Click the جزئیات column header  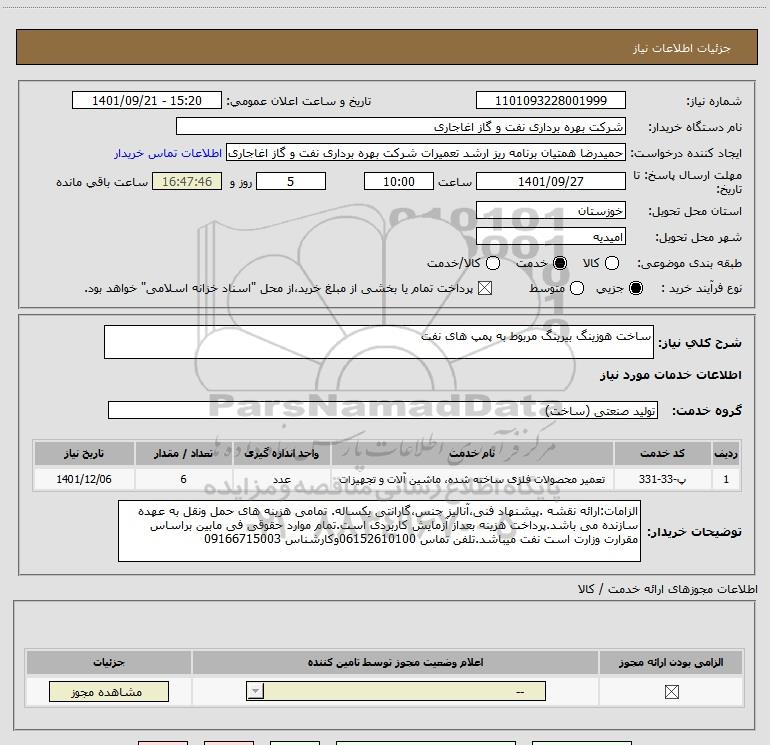pos(109,662)
